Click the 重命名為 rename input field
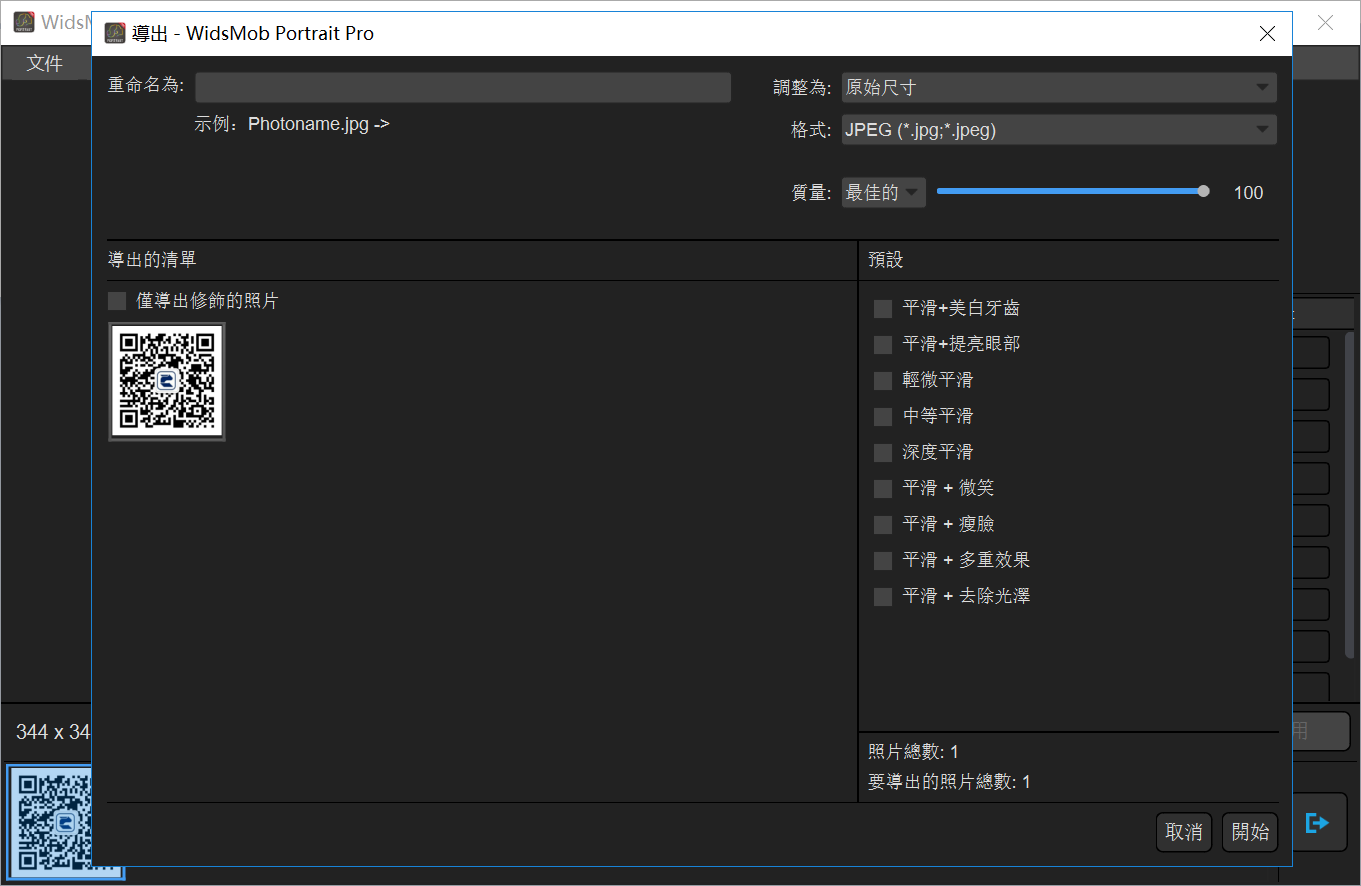The height and width of the screenshot is (886, 1361). (x=463, y=87)
